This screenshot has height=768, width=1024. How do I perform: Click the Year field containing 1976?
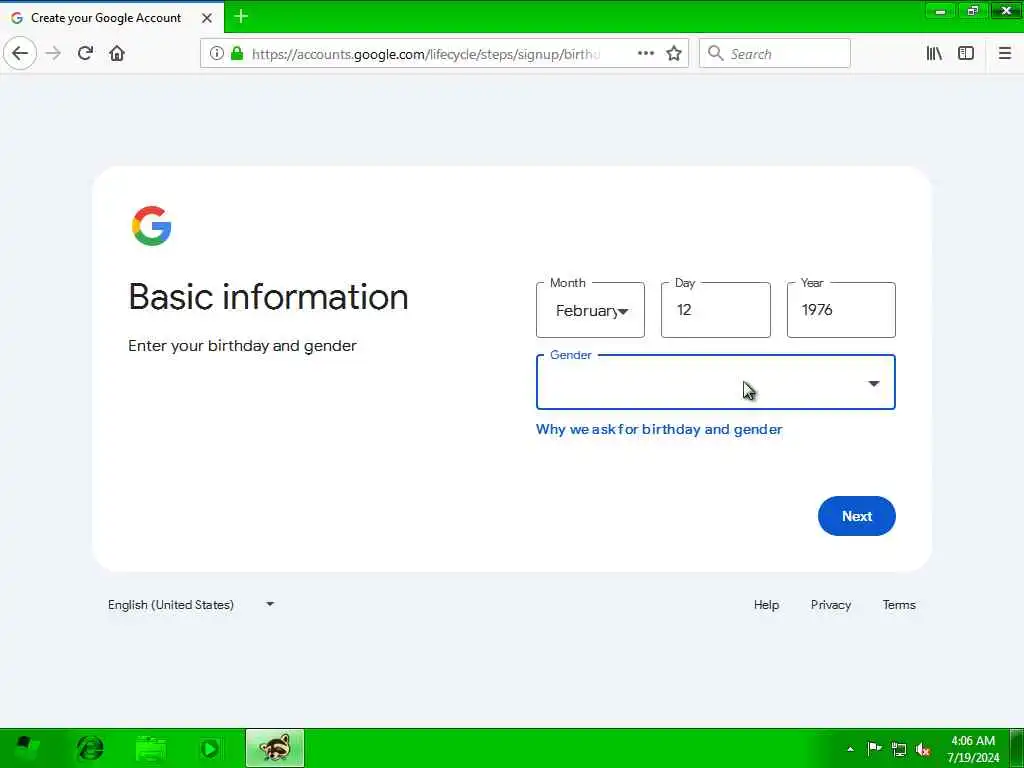point(841,310)
